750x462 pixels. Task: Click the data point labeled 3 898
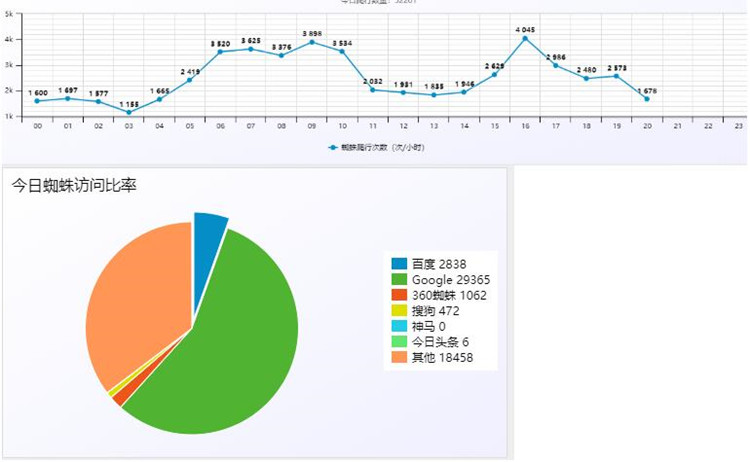point(312,42)
